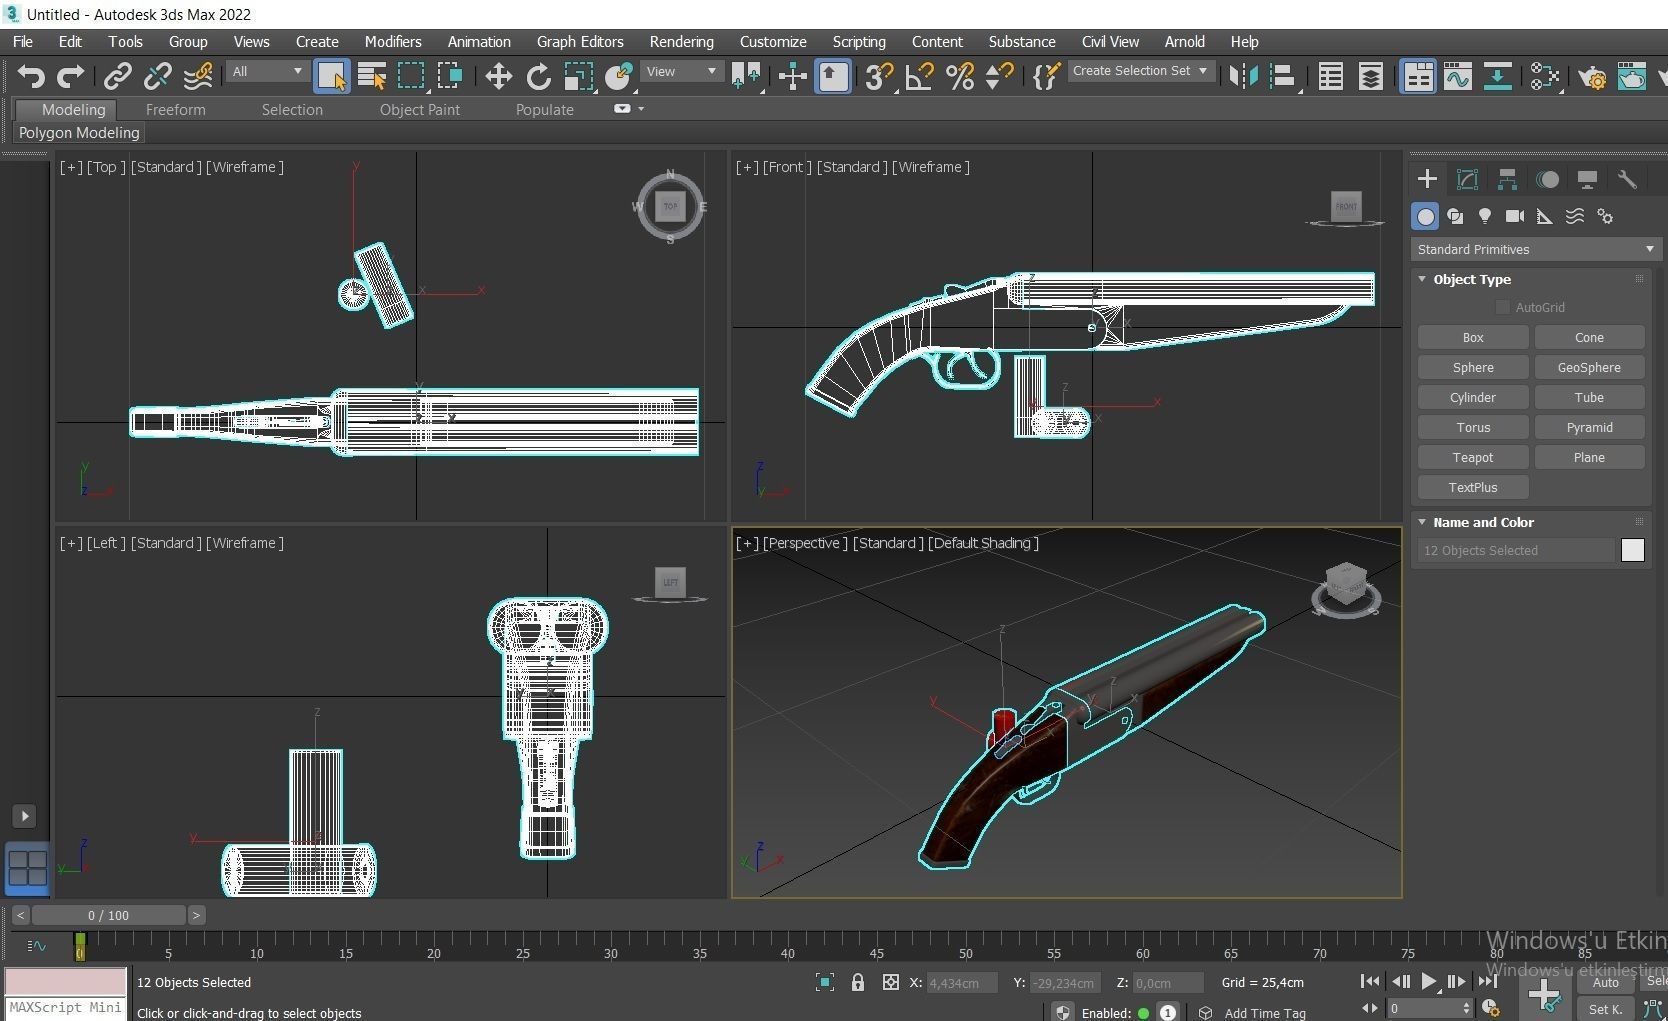
Task: Open the All selection filter dropdown
Action: (x=265, y=71)
